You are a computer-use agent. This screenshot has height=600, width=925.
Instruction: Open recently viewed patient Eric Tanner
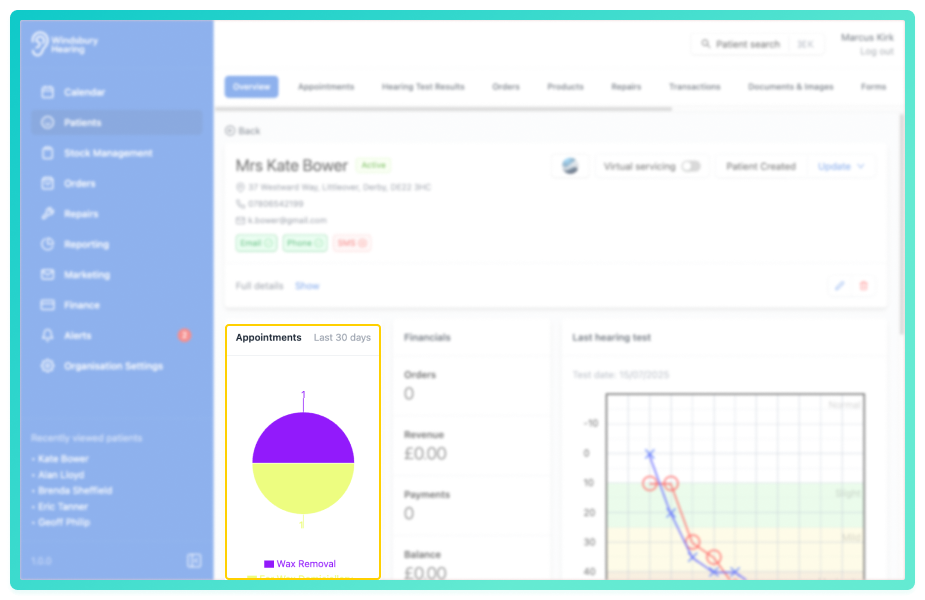(x=63, y=507)
